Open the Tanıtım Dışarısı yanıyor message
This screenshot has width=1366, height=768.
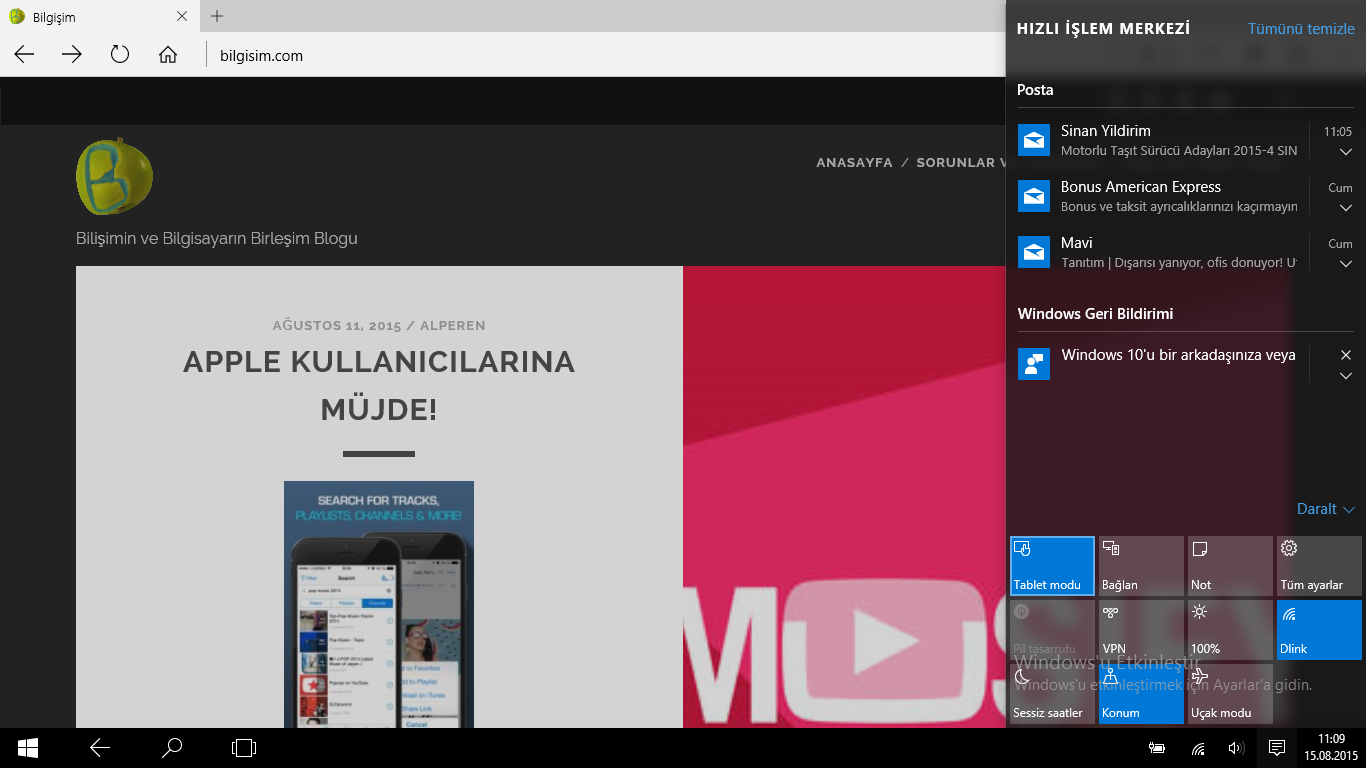1179,263
